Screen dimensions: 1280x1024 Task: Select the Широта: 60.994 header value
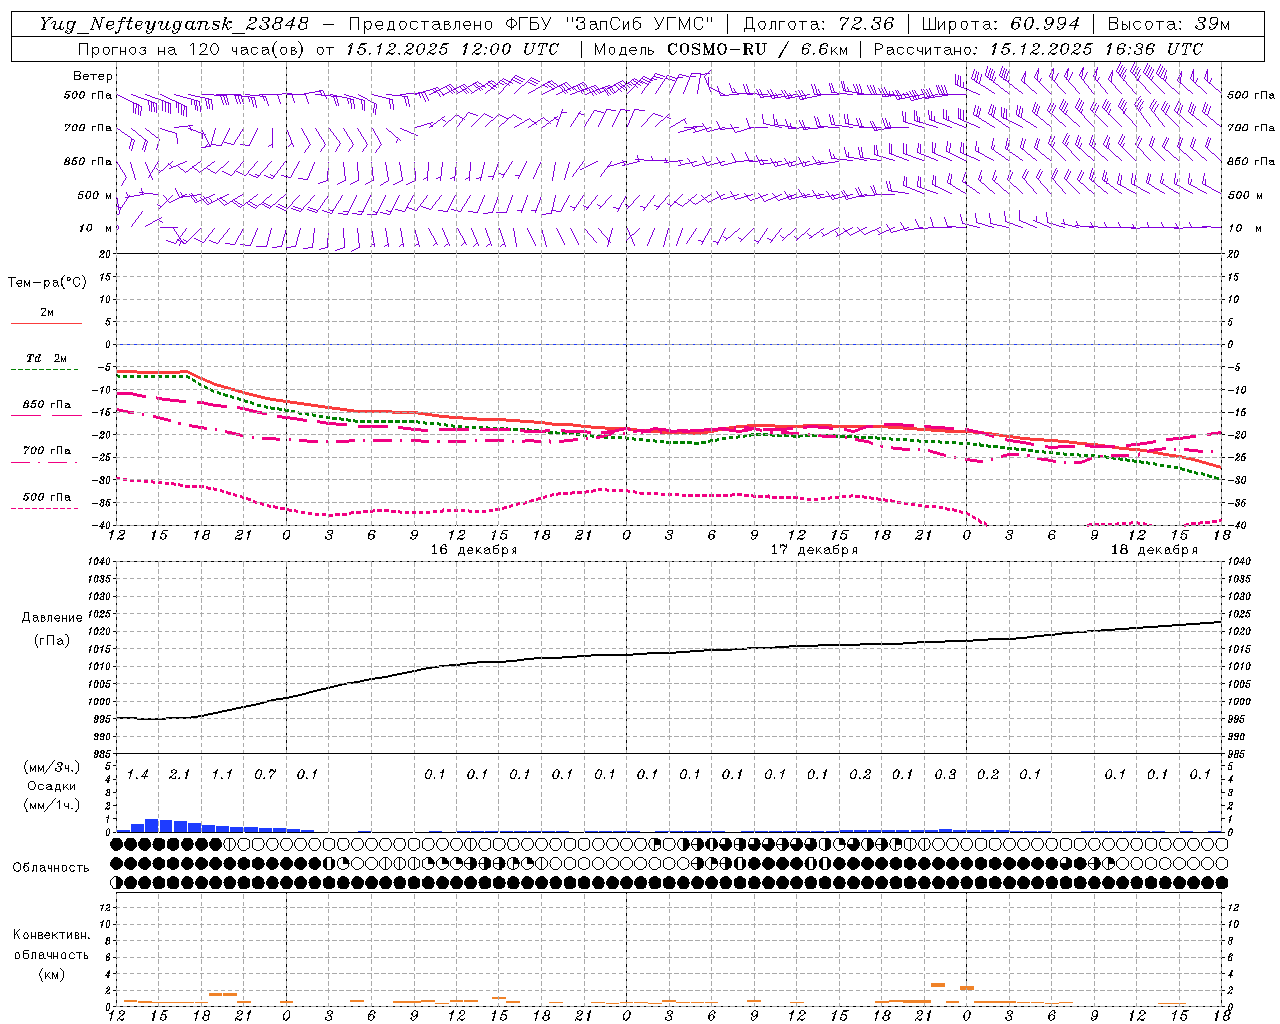click(x=1000, y=24)
